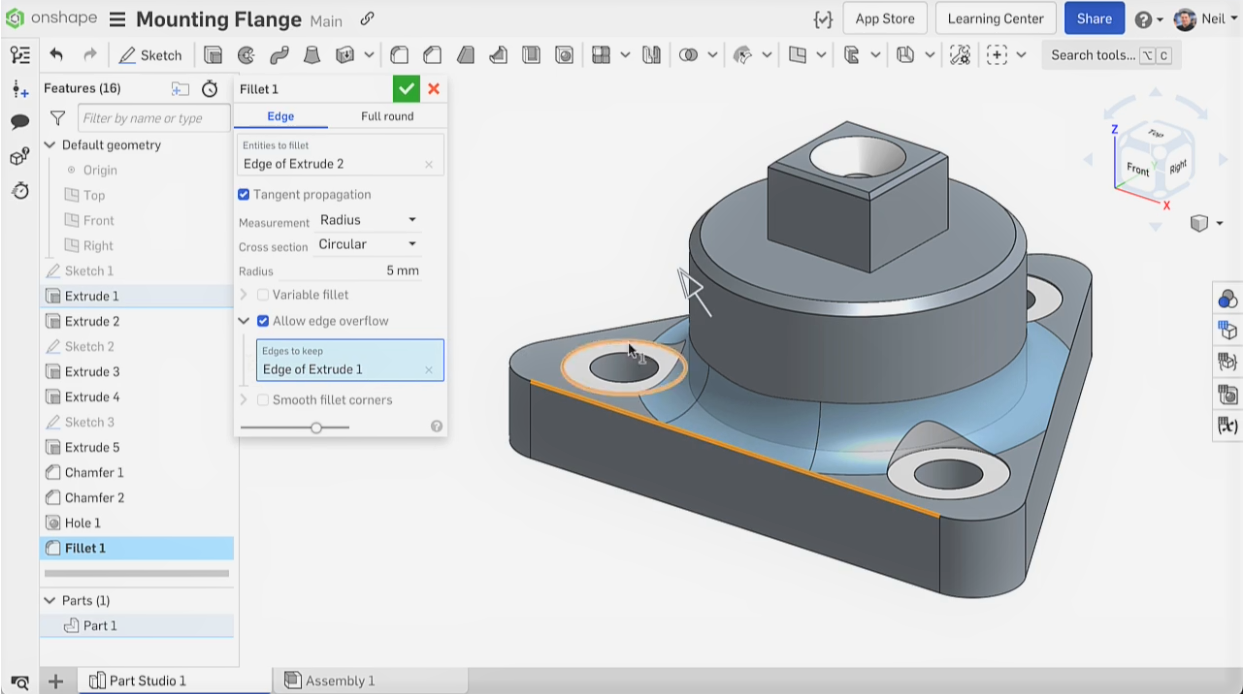The width and height of the screenshot is (1243, 694).
Task: Click the add folder icon in Features header
Action: point(180,89)
